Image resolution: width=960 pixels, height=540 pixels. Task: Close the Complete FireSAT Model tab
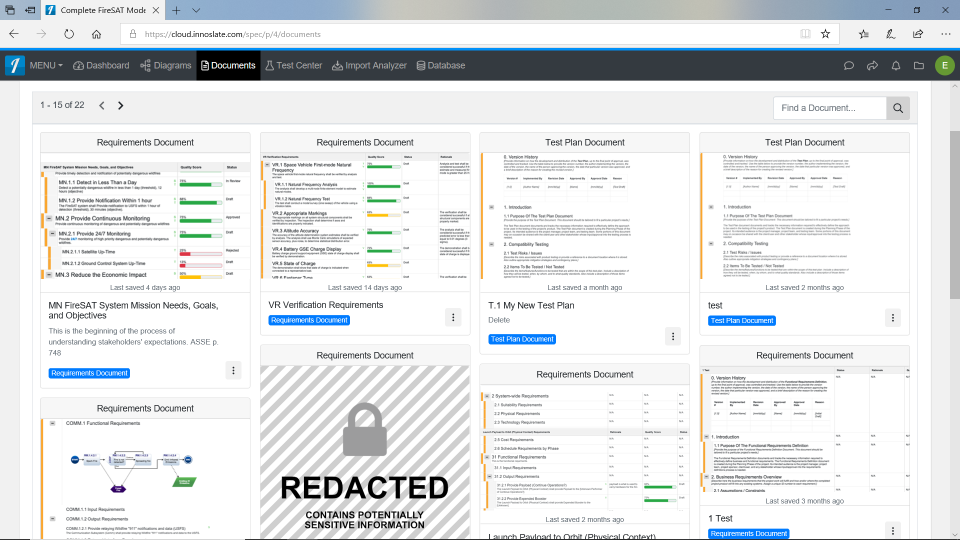[156, 10]
